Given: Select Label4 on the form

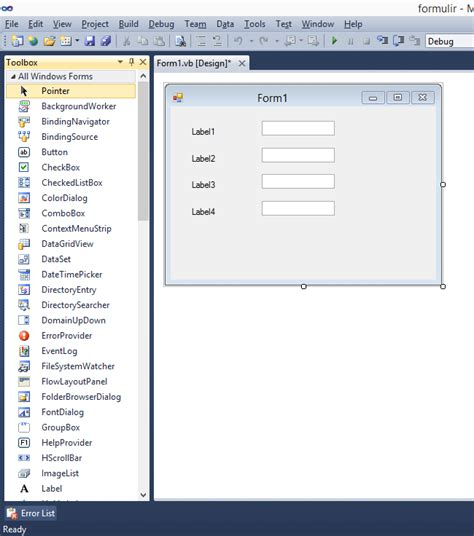Looking at the screenshot, I should pyautogui.click(x=203, y=212).
